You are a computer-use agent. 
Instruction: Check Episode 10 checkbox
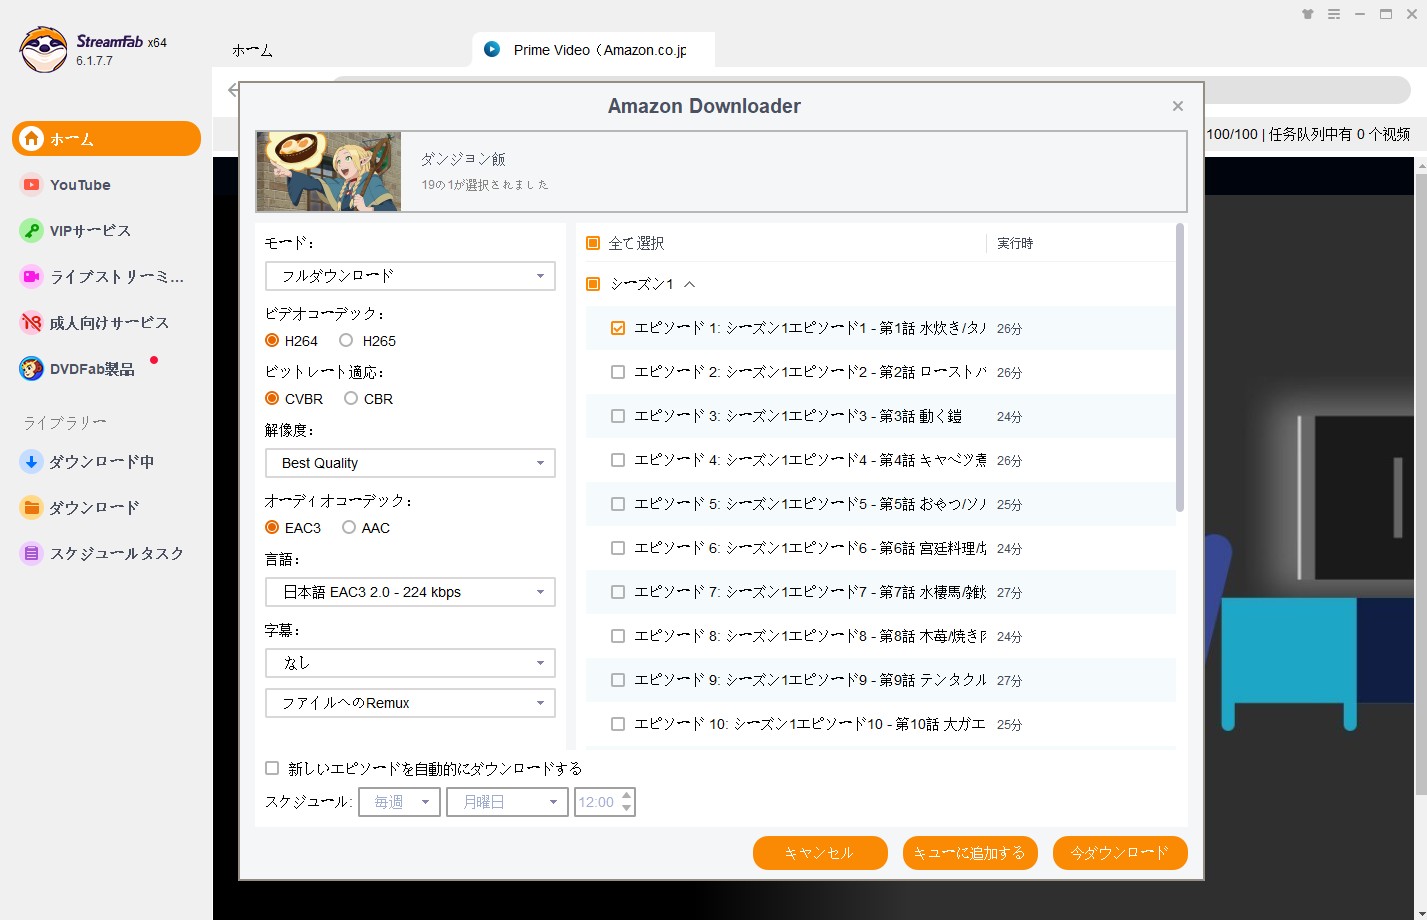(618, 724)
